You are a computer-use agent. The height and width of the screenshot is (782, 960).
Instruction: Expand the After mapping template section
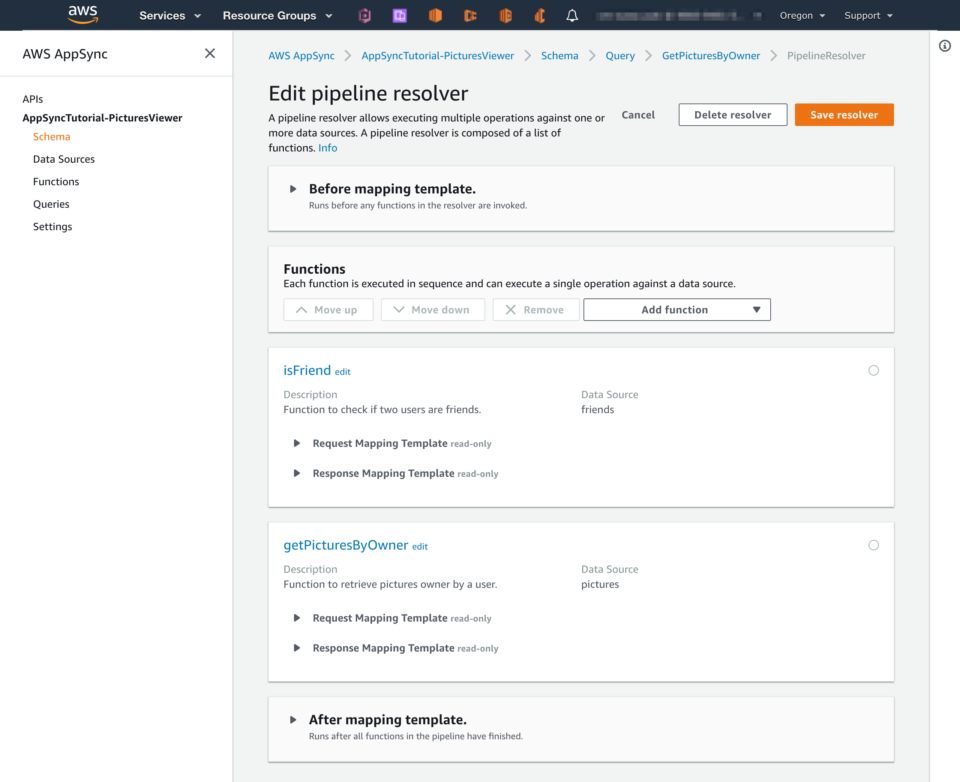[x=293, y=720]
